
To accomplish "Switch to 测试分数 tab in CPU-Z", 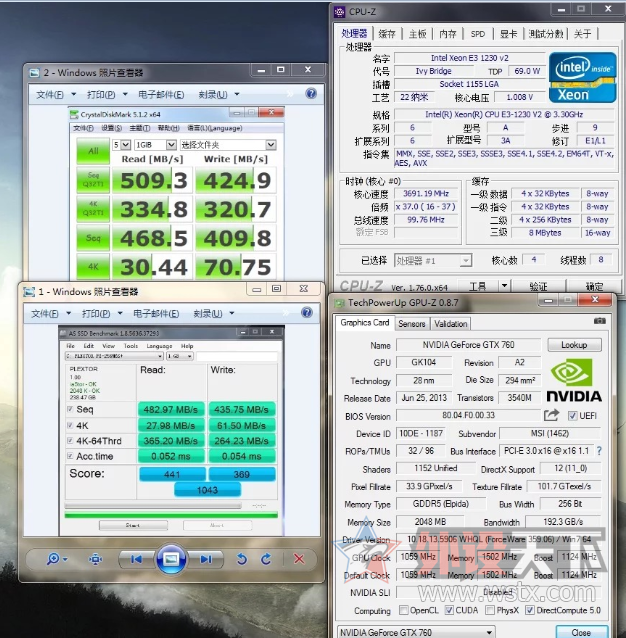I will coord(546,34).
